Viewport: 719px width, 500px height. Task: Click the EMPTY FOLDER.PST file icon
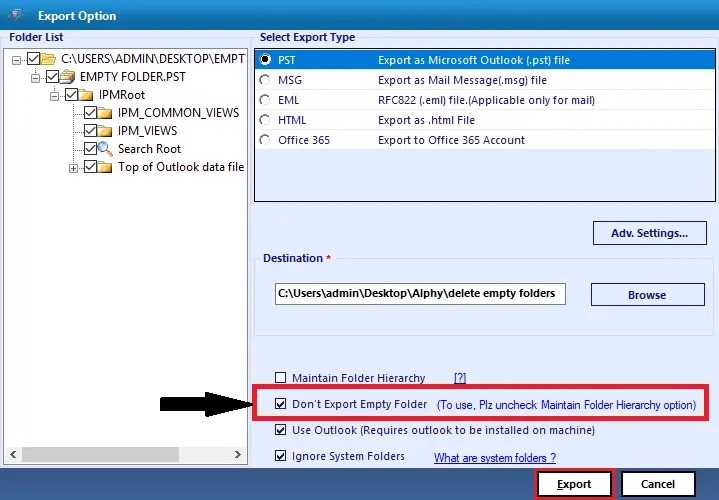(67, 77)
